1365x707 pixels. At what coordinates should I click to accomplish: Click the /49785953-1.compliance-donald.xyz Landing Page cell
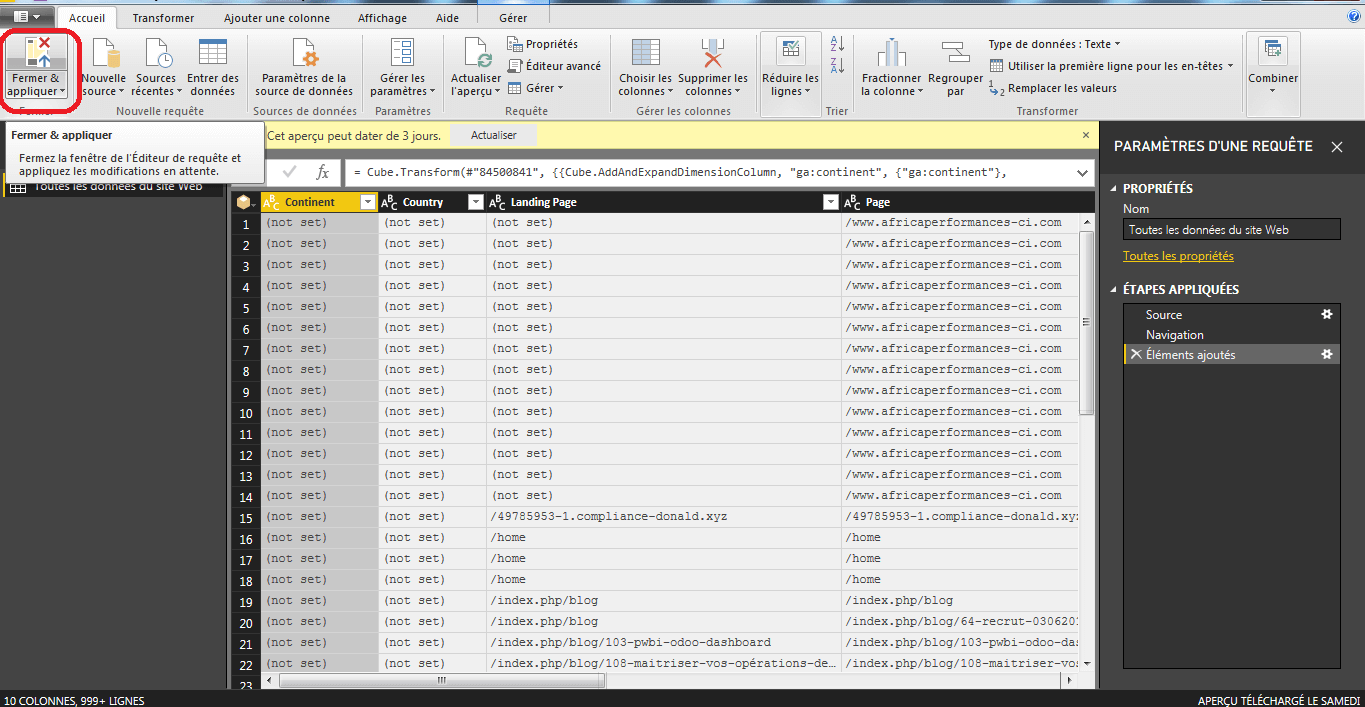tap(664, 516)
